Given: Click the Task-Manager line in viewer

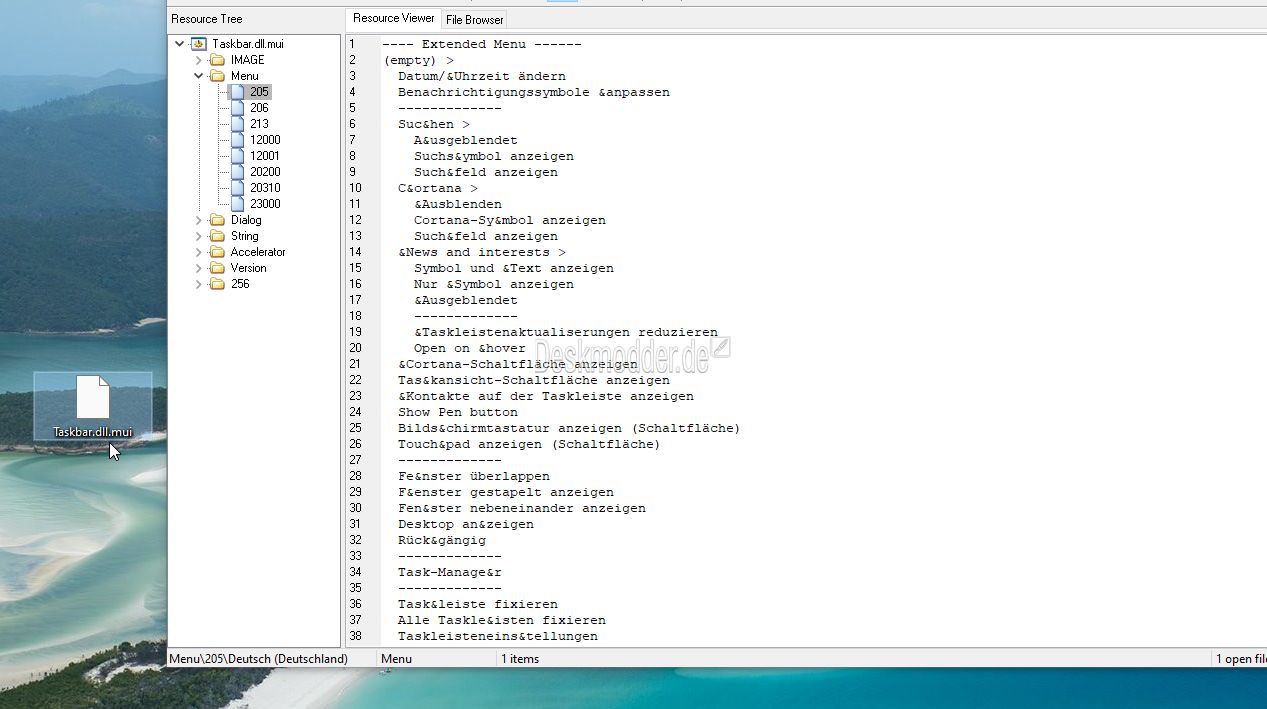Looking at the screenshot, I should click(x=449, y=572).
